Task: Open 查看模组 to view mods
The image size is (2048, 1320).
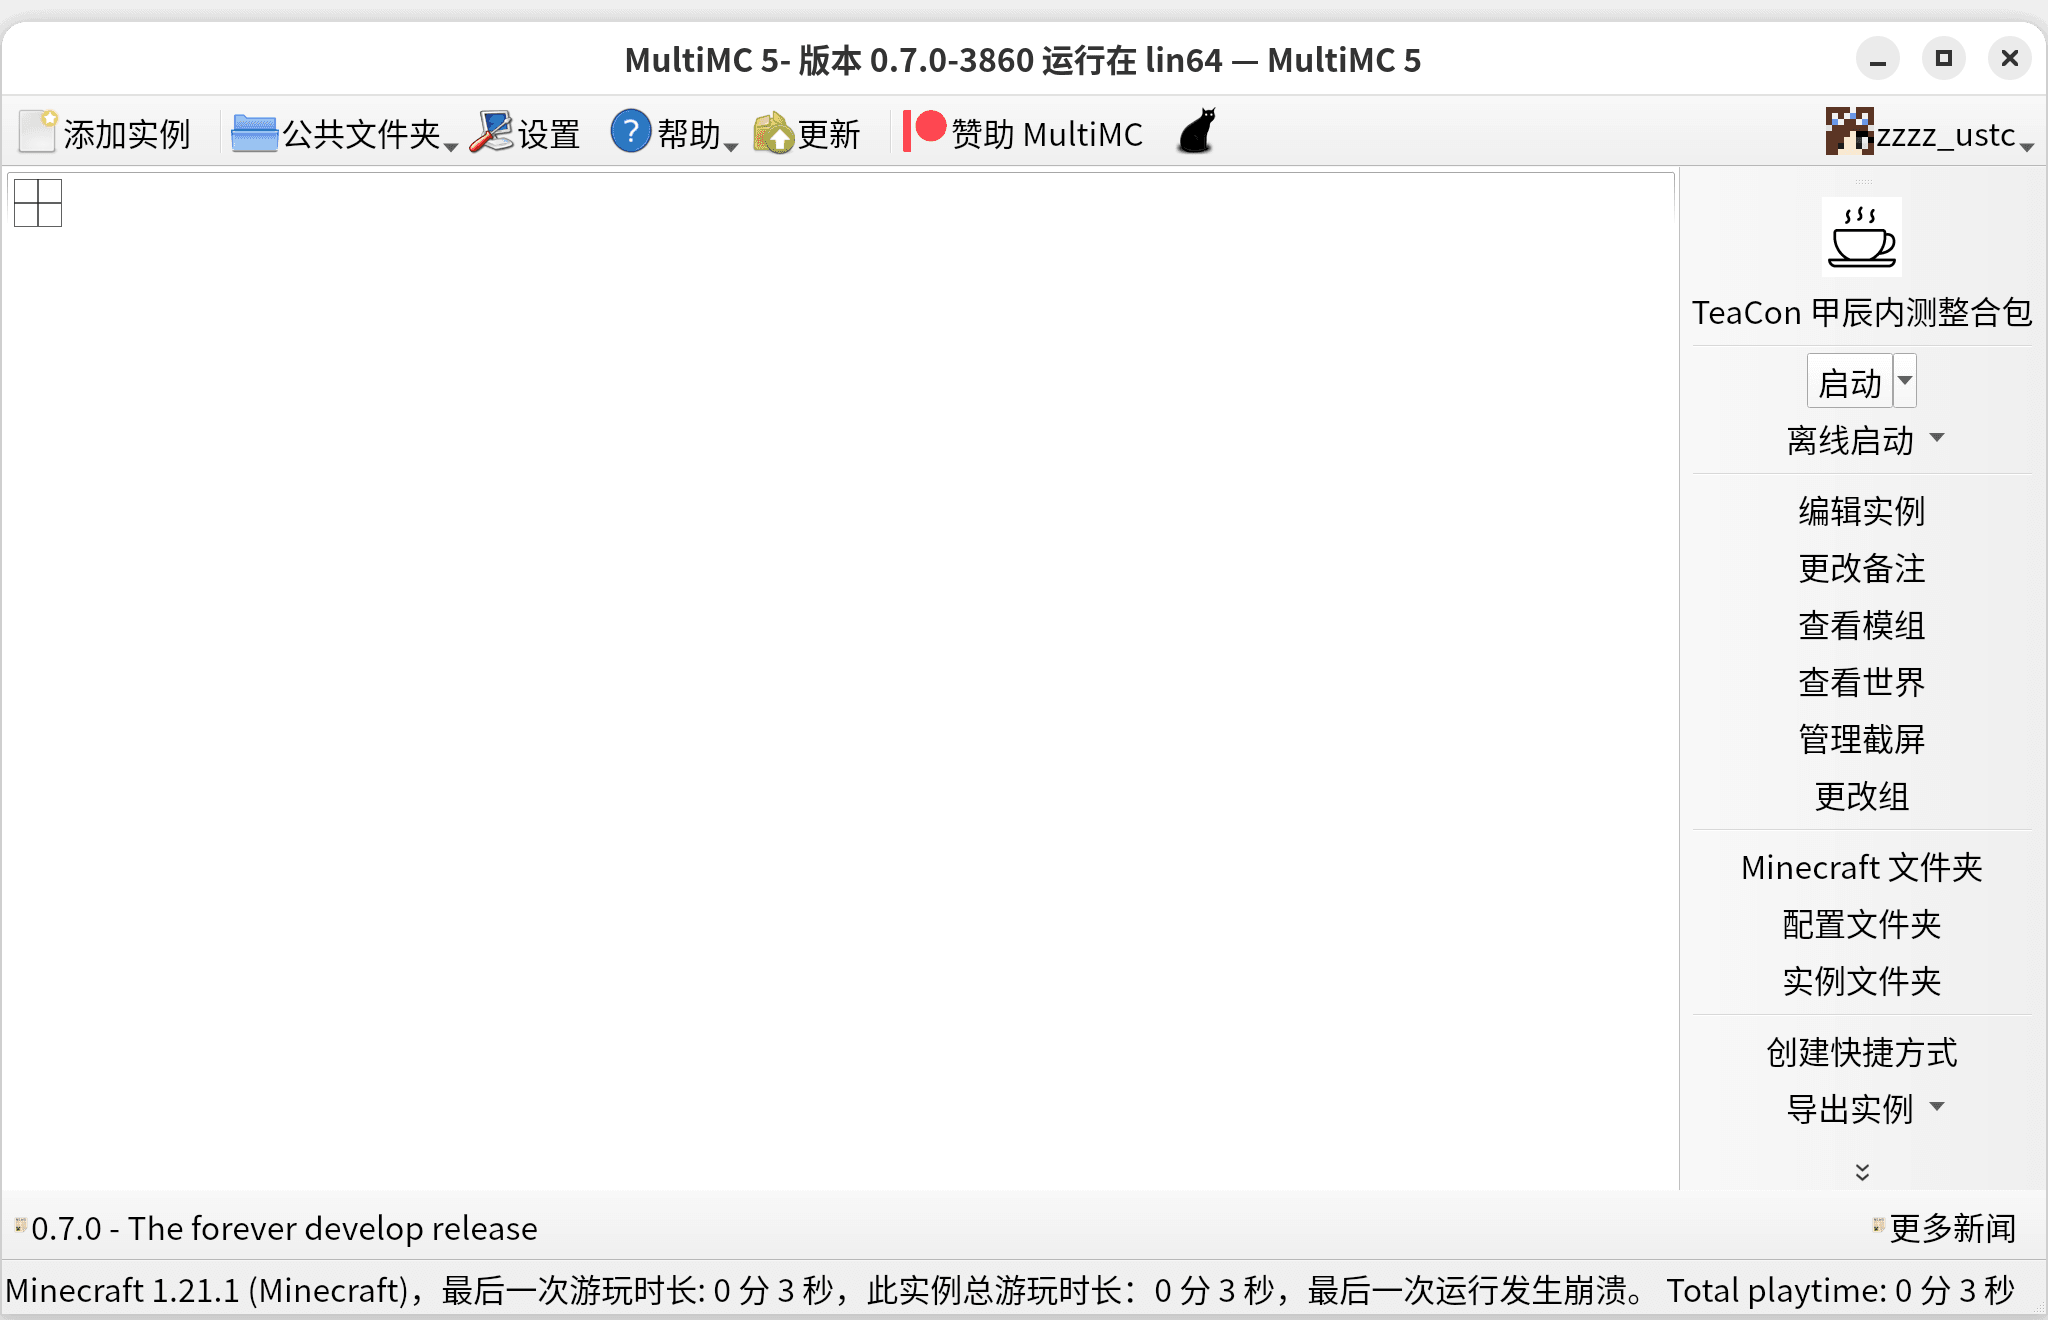Action: click(1862, 625)
